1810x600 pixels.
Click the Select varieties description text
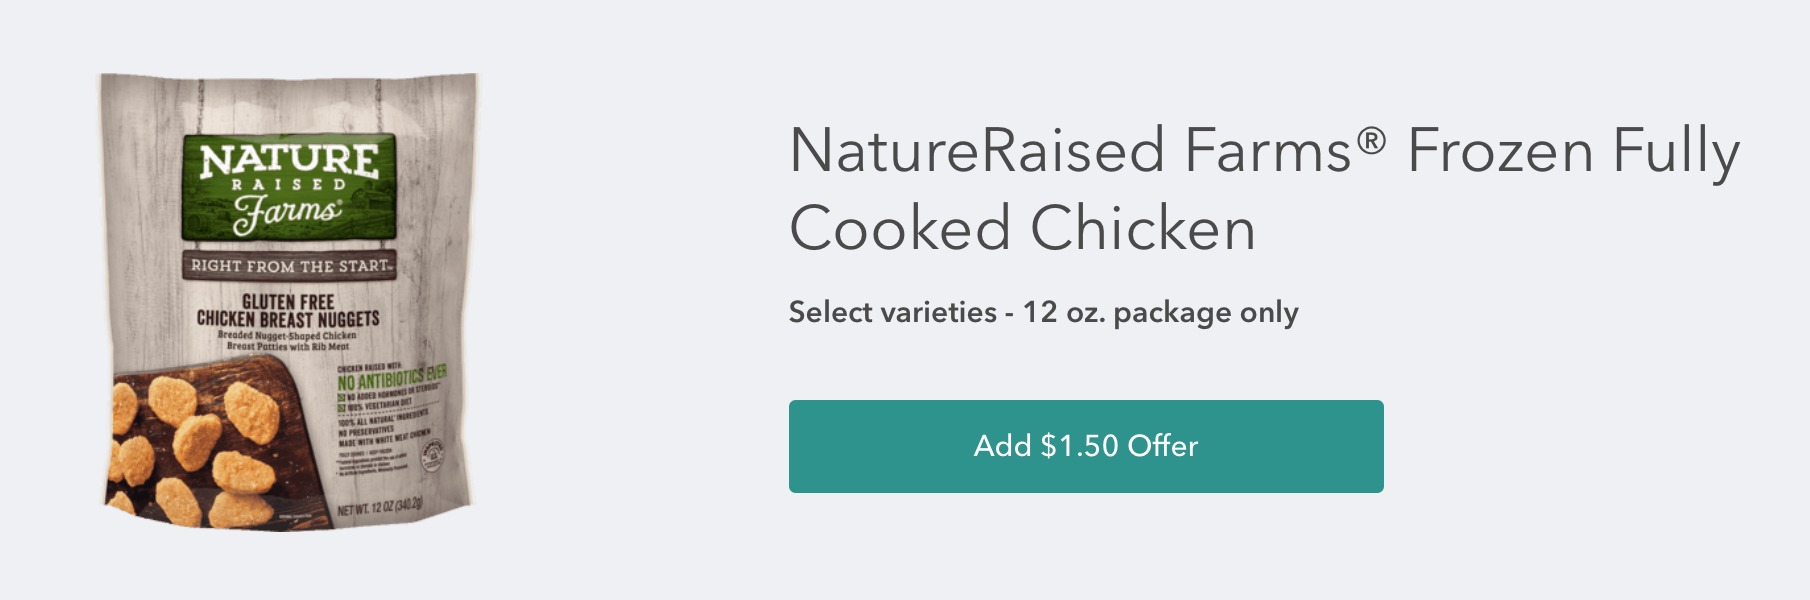[x=892, y=312]
